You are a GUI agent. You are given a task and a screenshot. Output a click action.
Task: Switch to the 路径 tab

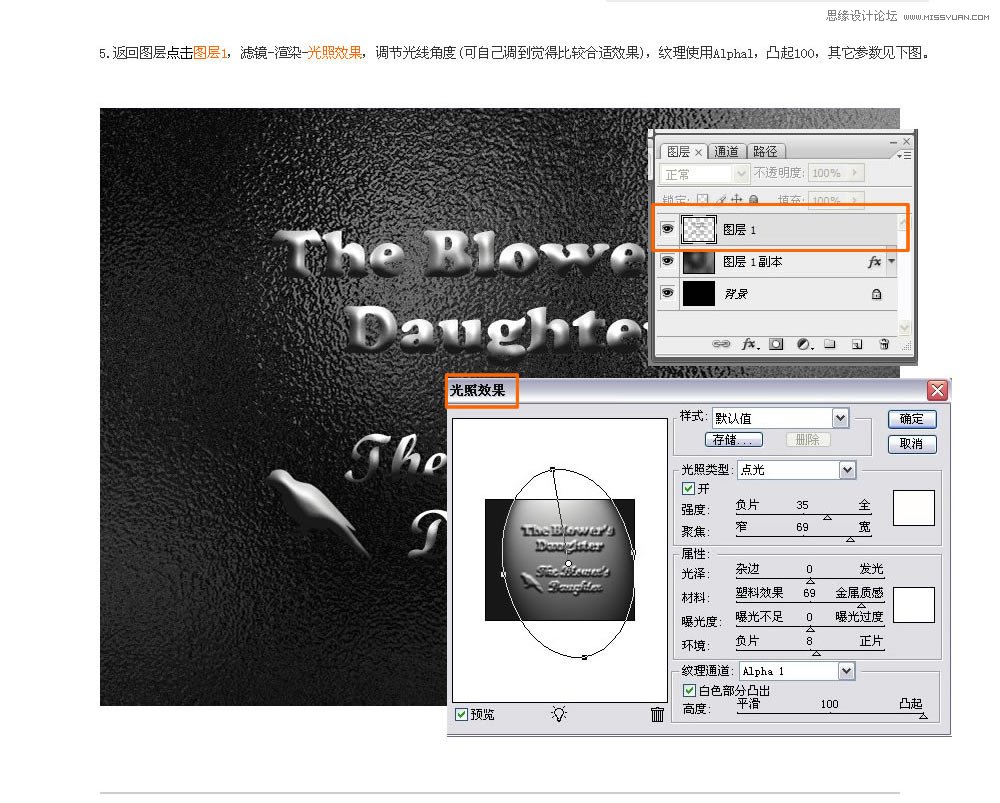point(765,151)
